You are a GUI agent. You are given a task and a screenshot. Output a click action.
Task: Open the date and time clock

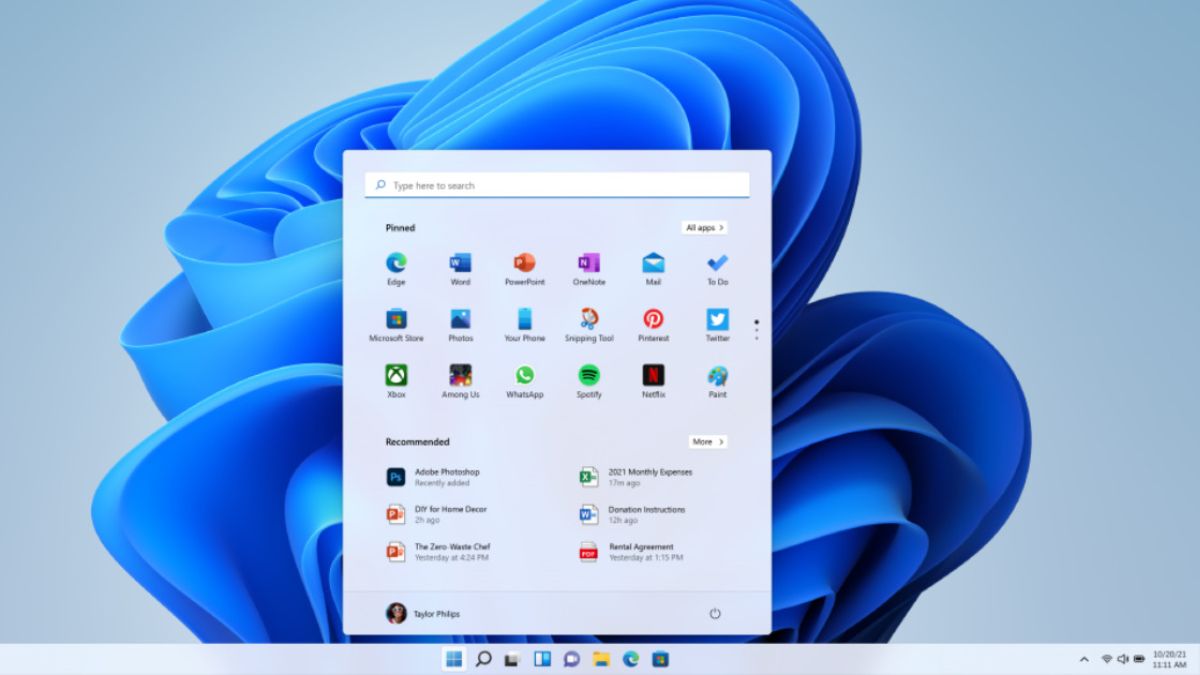click(x=1169, y=659)
